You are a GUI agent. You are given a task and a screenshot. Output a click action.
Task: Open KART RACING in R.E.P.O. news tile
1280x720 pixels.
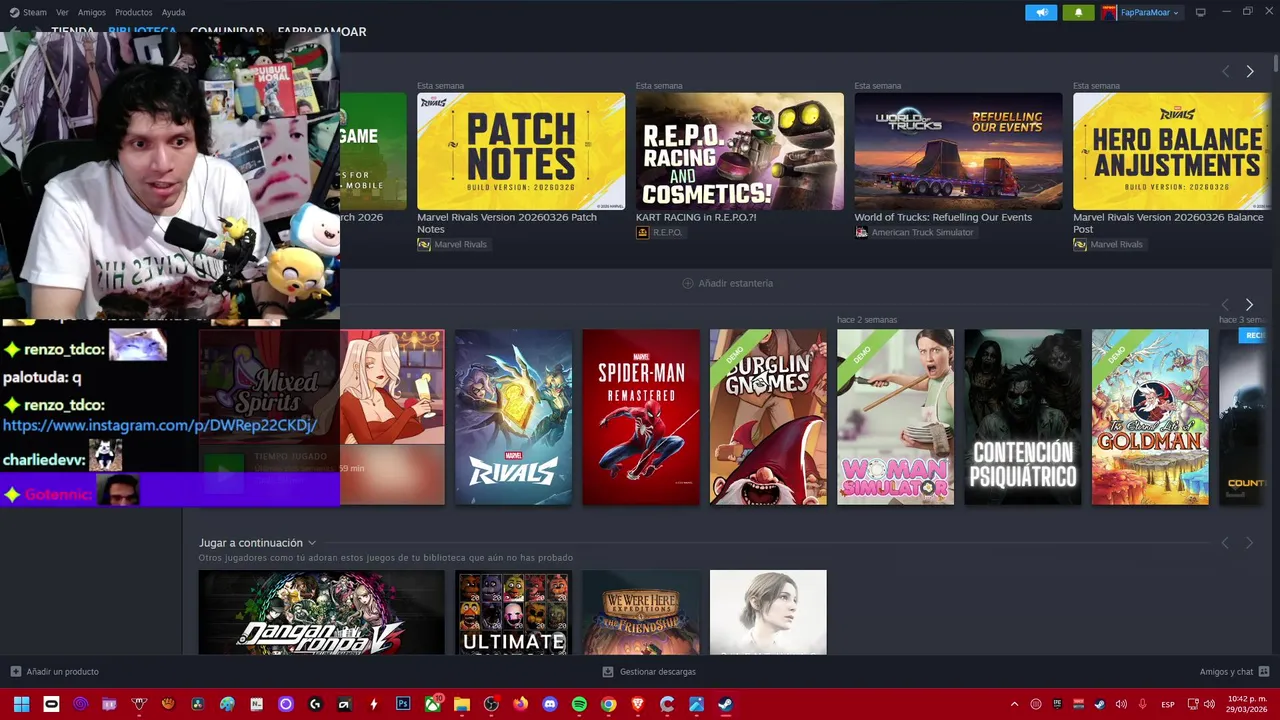coord(739,151)
